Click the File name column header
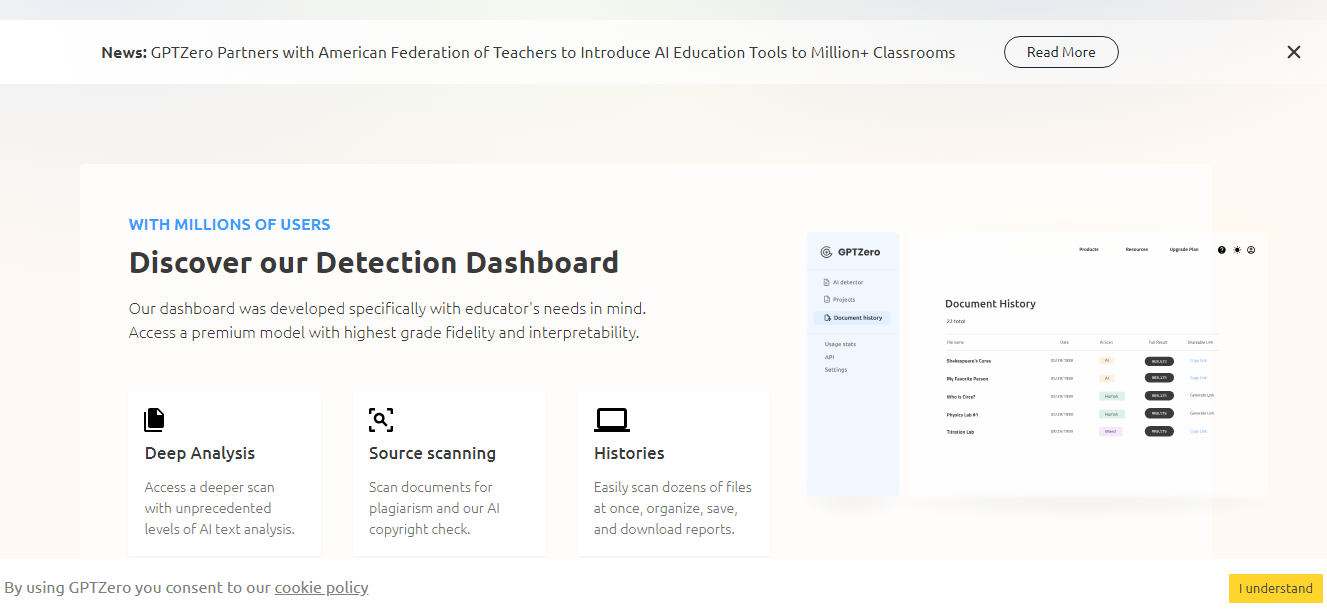This screenshot has width=1327, height=610. pyautogui.click(x=955, y=342)
